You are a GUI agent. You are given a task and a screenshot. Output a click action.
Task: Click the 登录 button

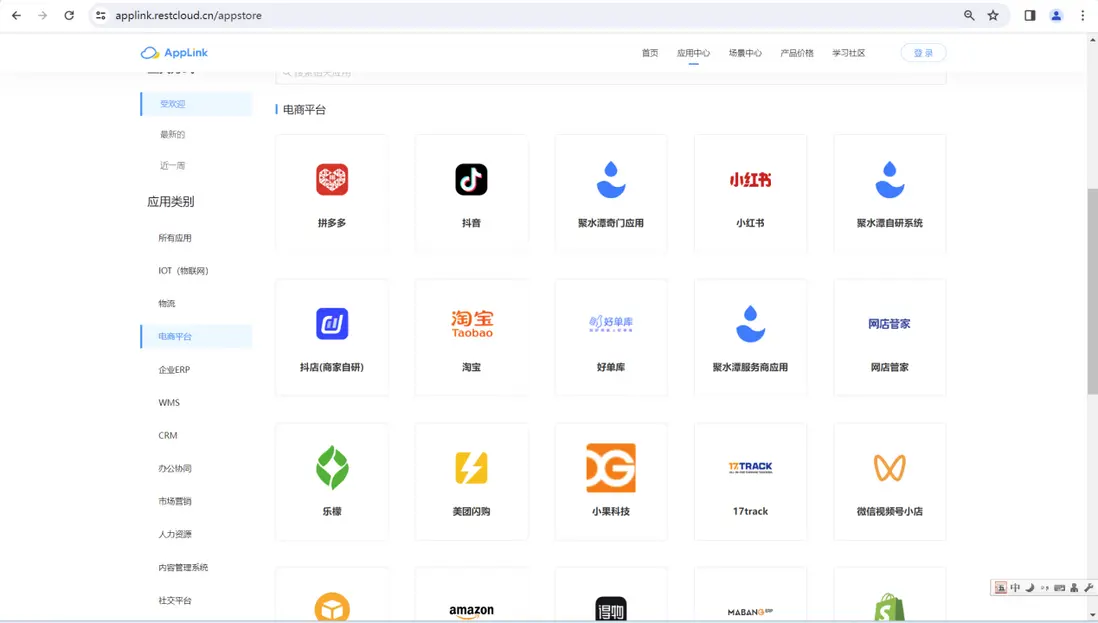point(922,52)
